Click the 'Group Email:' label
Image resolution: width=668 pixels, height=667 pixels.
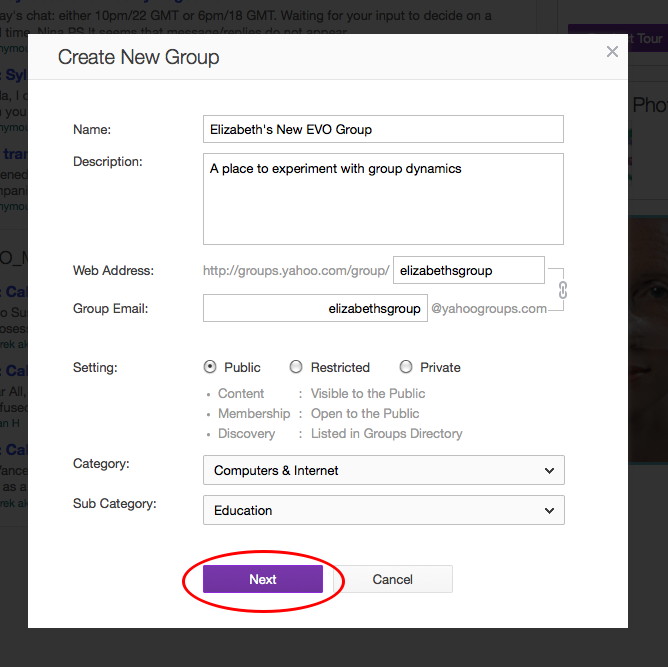click(110, 308)
